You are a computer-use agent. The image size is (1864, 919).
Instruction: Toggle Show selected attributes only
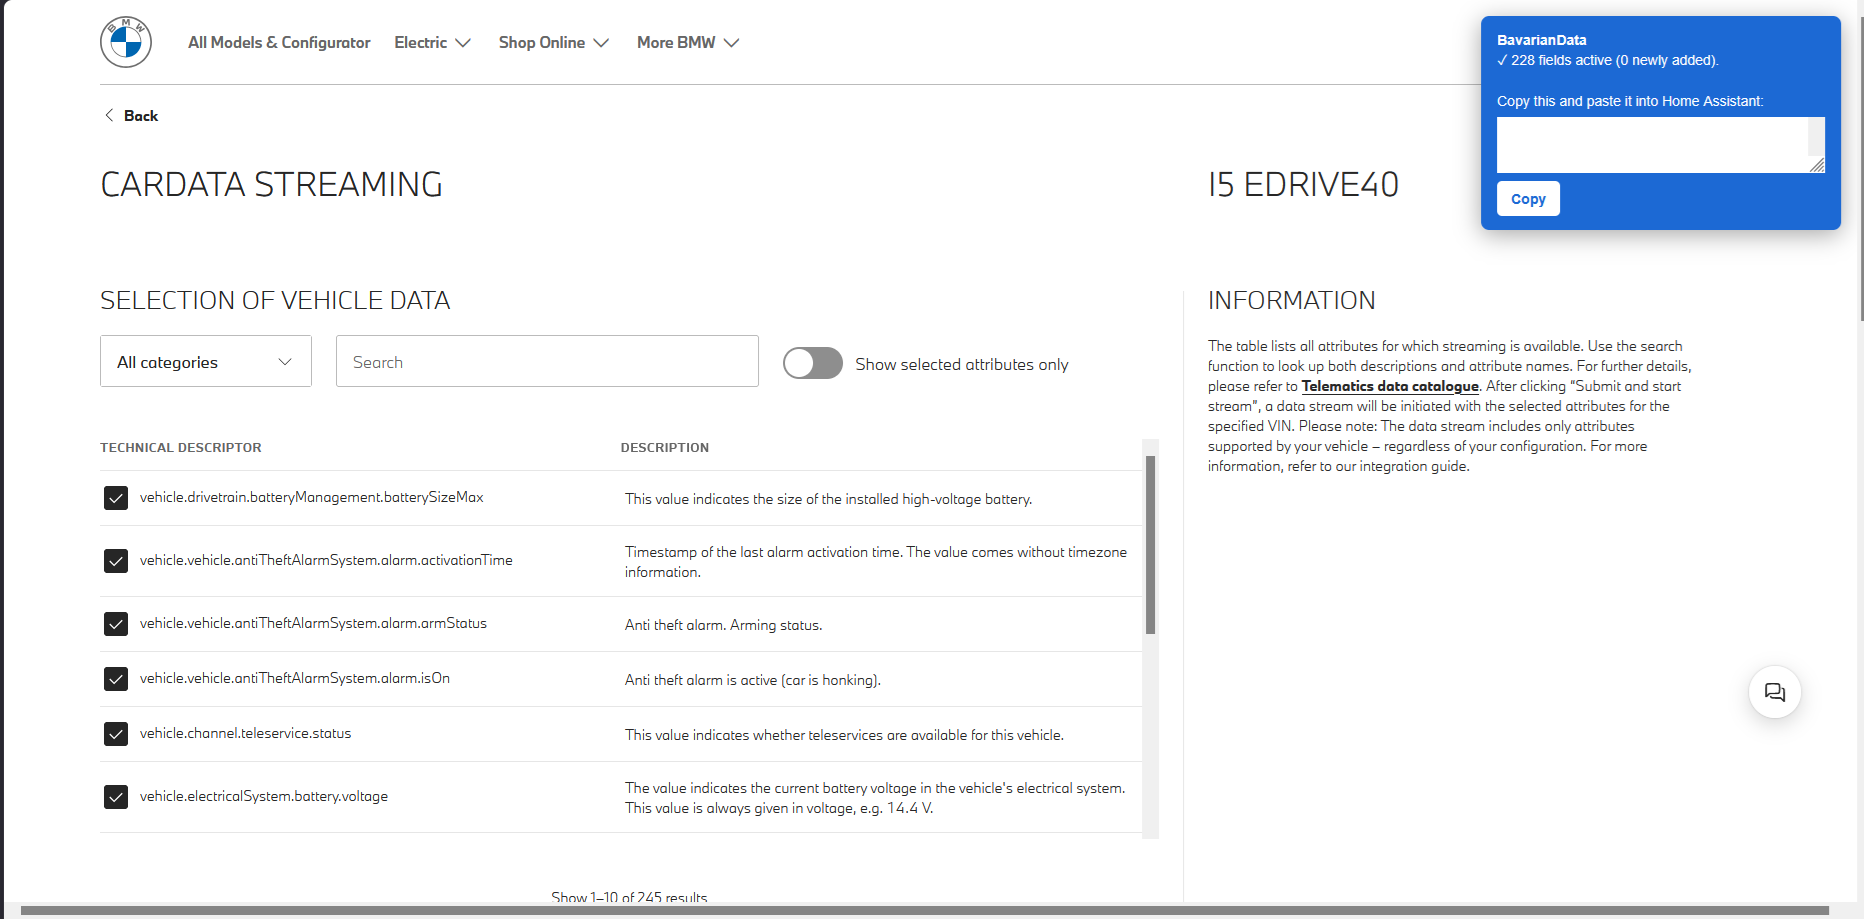813,363
